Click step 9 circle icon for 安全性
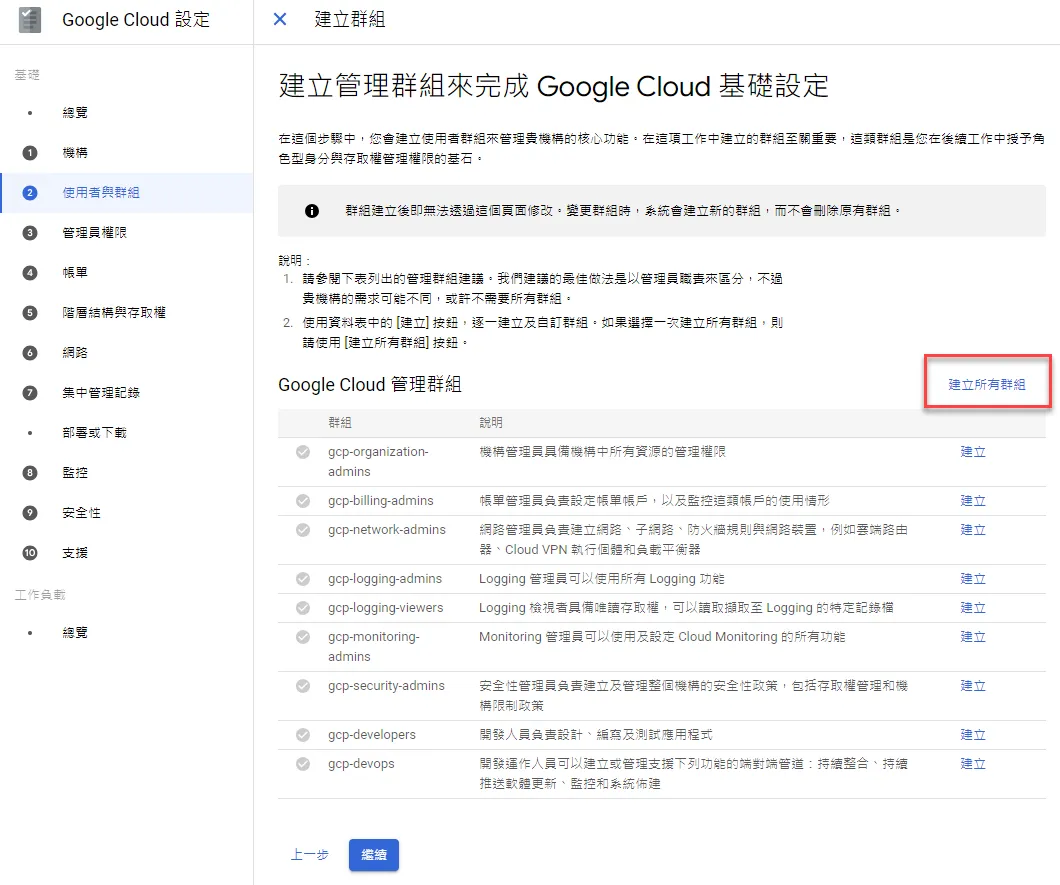This screenshot has height=885, width=1060. (x=30, y=512)
